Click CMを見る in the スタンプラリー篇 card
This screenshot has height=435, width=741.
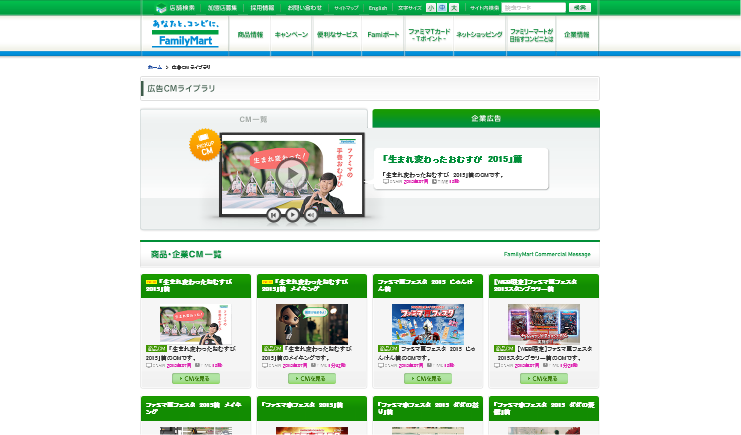click(544, 379)
